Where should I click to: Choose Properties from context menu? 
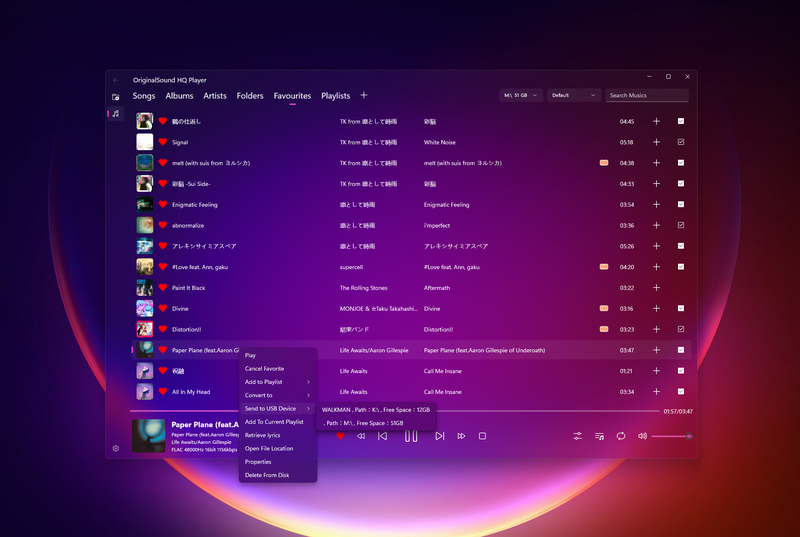(x=278, y=462)
